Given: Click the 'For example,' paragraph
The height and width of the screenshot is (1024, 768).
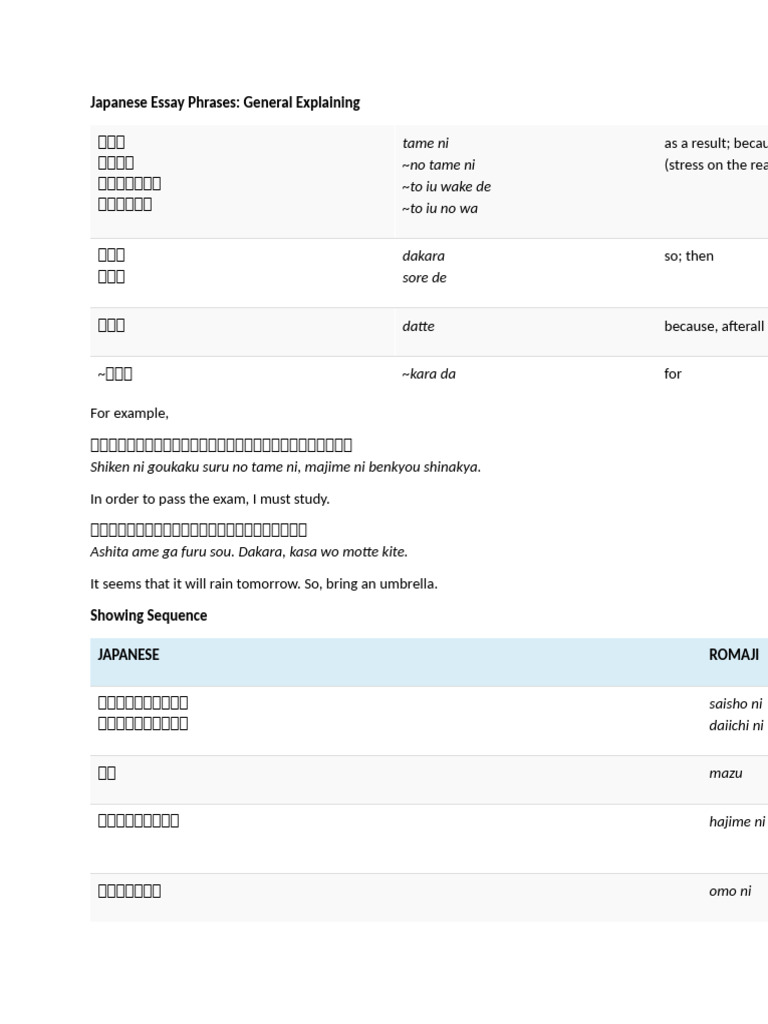Looking at the screenshot, I should click(x=129, y=413).
